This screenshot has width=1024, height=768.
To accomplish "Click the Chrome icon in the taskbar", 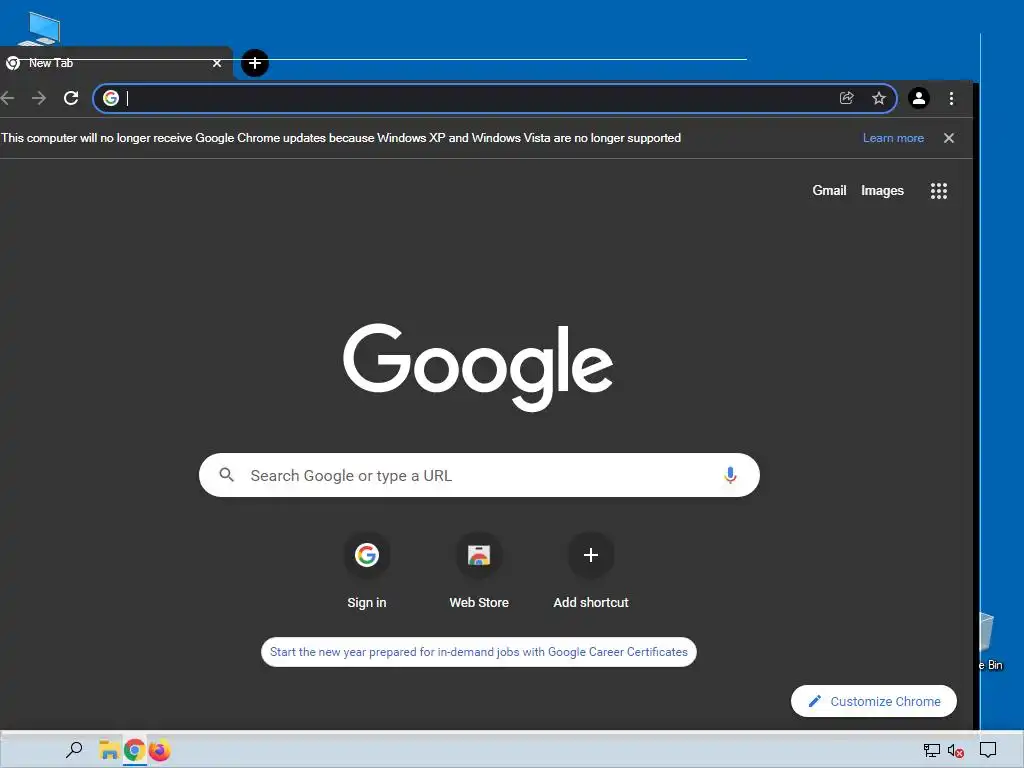I will tap(135, 751).
